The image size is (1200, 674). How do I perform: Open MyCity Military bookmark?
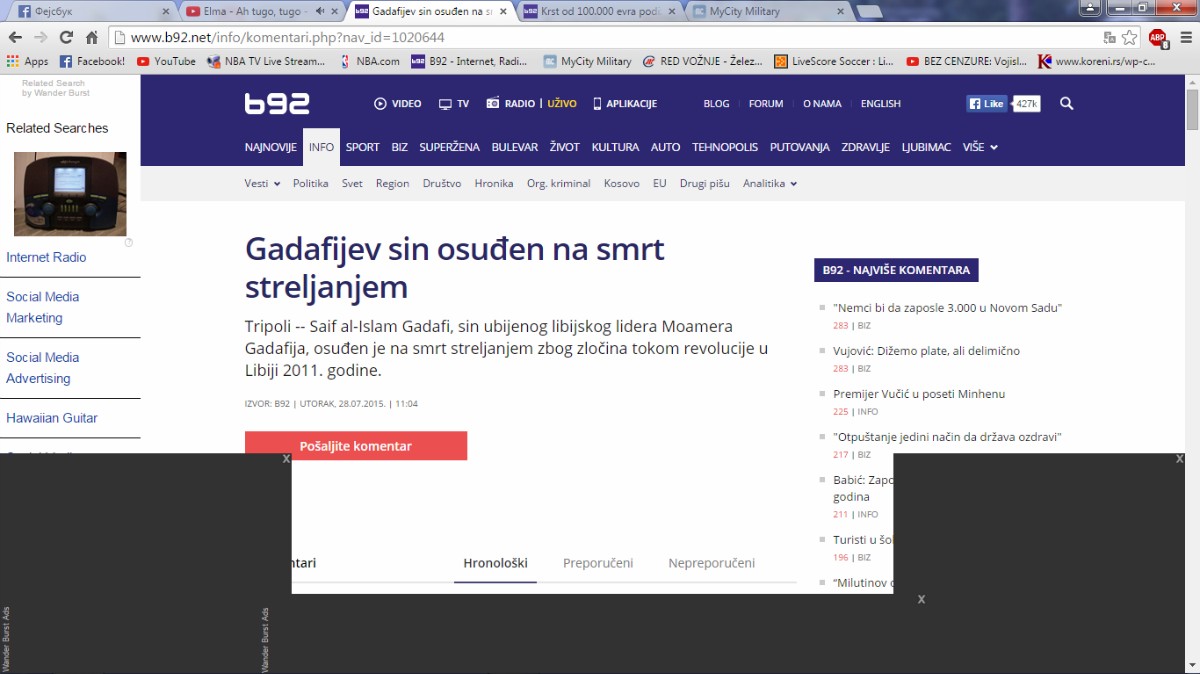587,61
